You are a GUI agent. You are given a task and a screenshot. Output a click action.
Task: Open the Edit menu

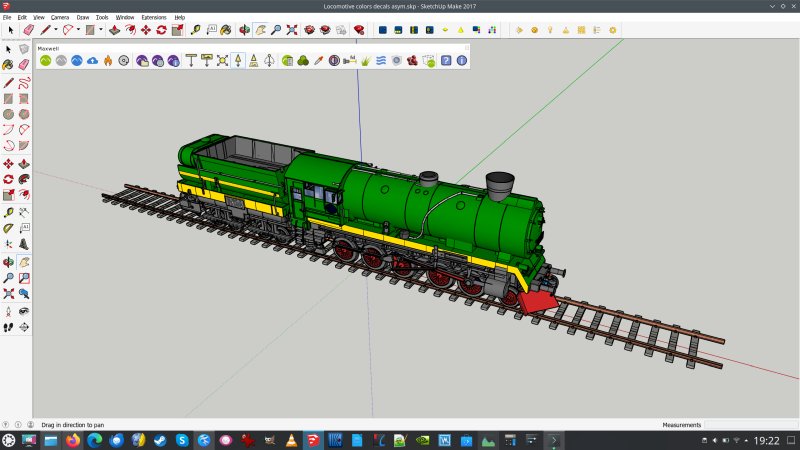click(22, 17)
